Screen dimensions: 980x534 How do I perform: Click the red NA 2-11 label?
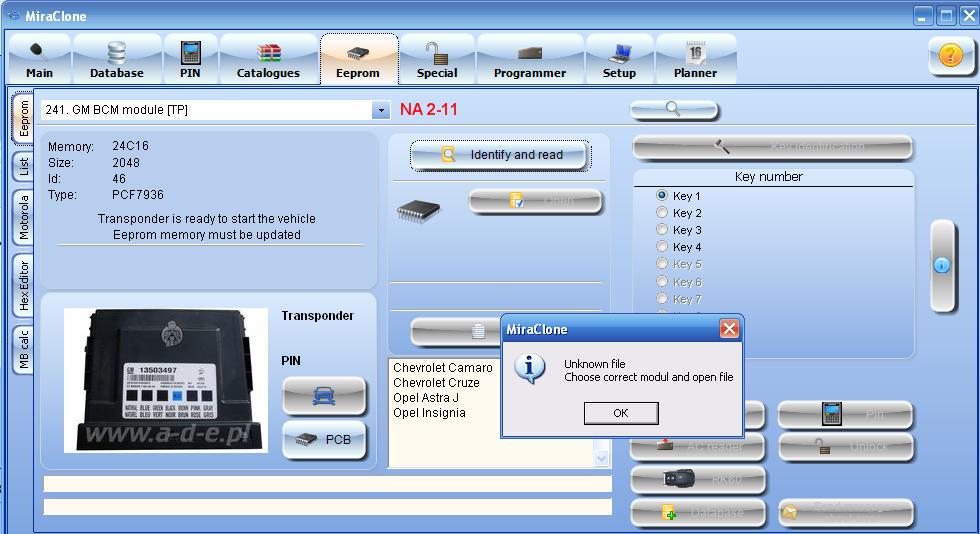click(x=429, y=109)
